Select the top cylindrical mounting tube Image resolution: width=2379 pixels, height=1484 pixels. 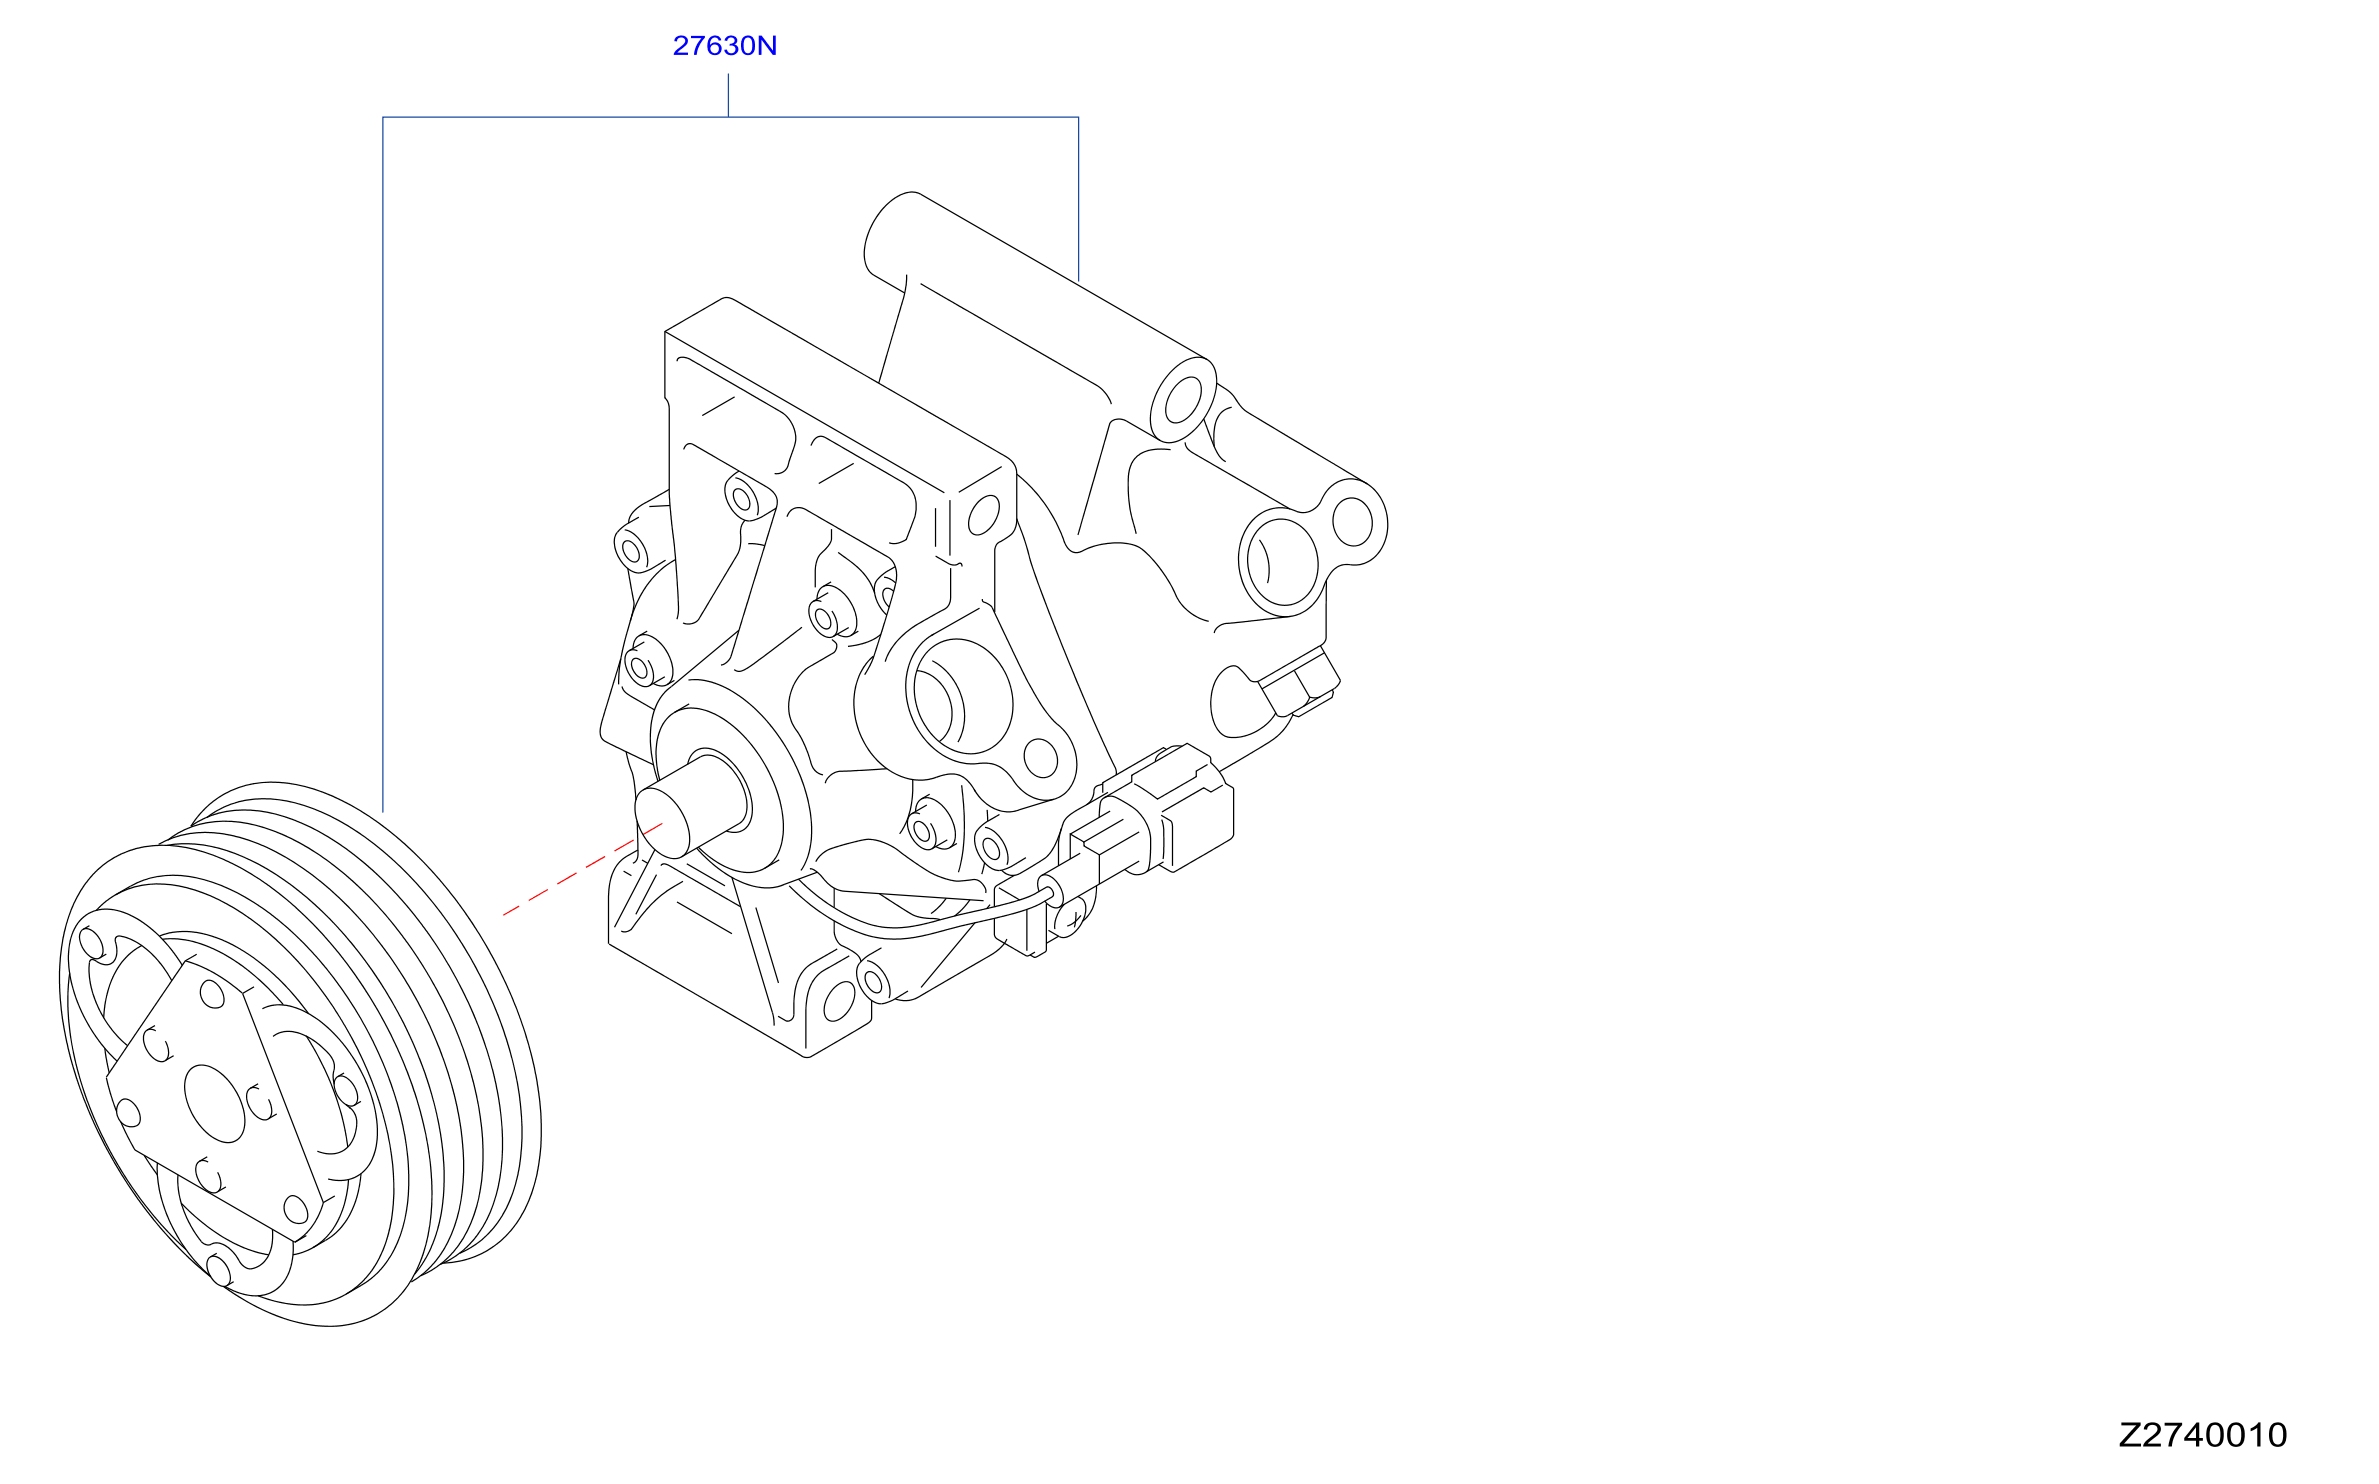click(x=1040, y=317)
